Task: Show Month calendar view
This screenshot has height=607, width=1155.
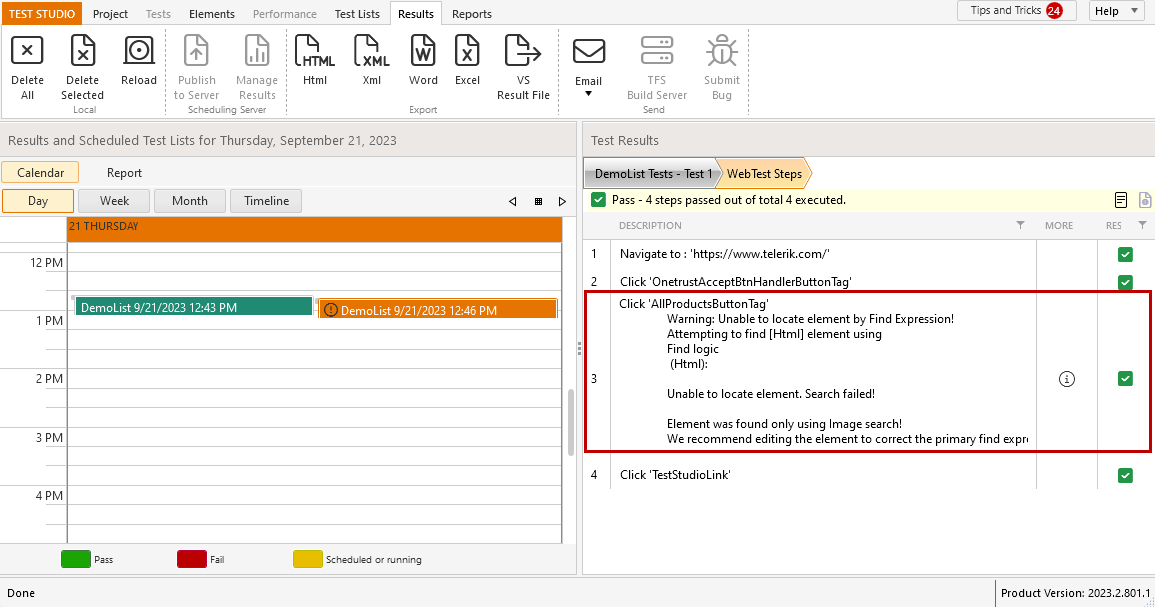Action: pos(189,200)
